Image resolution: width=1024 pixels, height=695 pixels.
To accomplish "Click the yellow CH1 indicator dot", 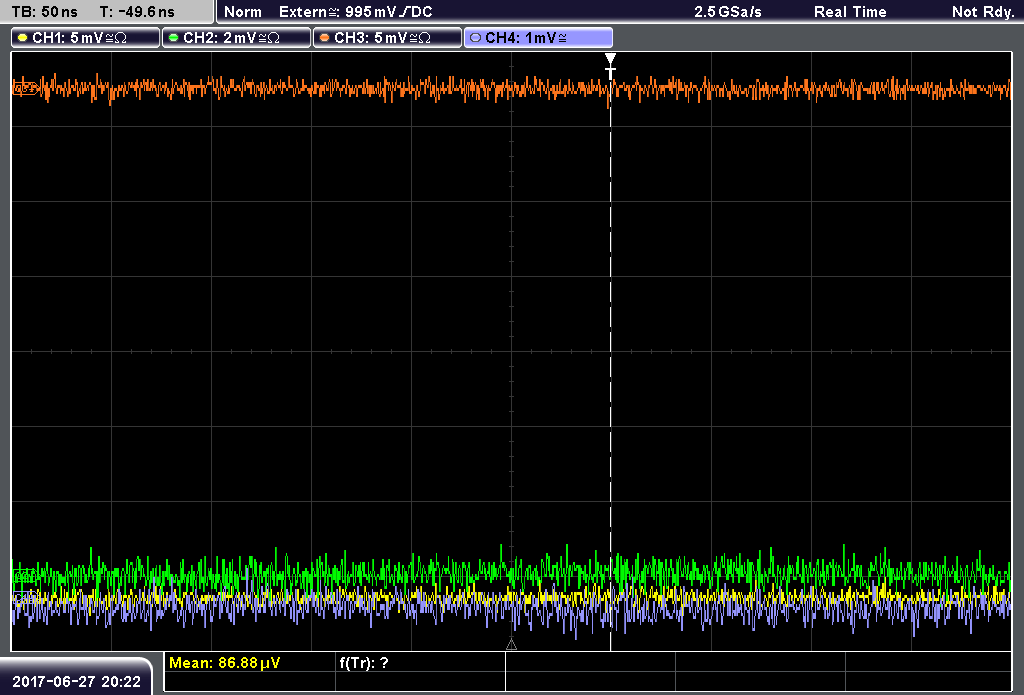I will point(23,38).
